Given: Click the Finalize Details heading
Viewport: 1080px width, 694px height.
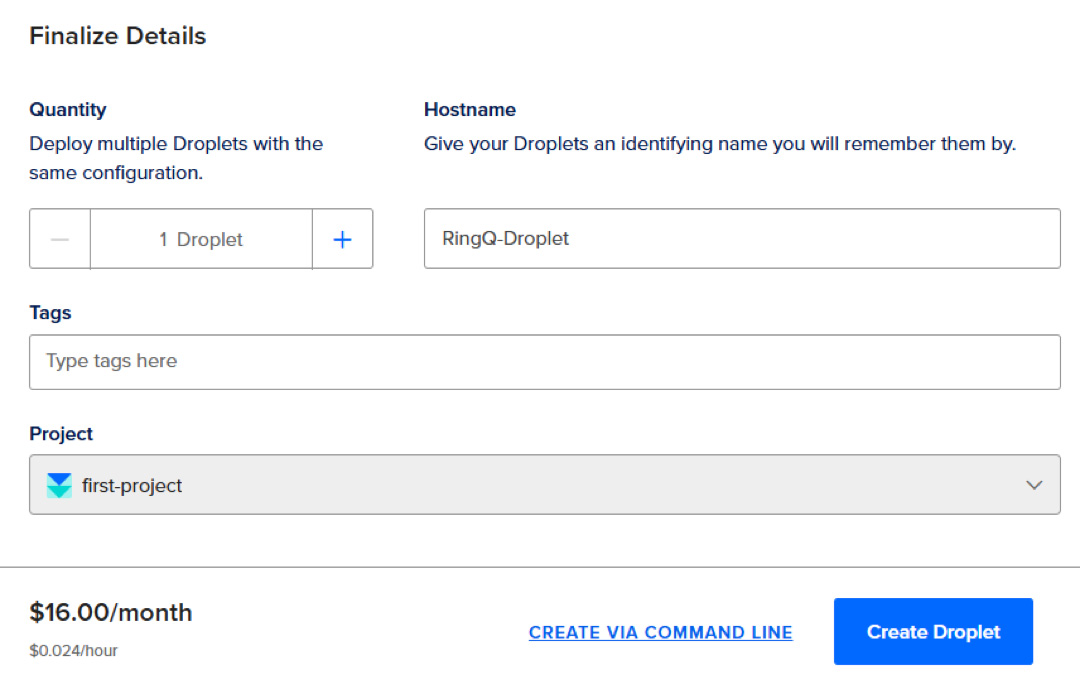Looking at the screenshot, I should point(117,36).
